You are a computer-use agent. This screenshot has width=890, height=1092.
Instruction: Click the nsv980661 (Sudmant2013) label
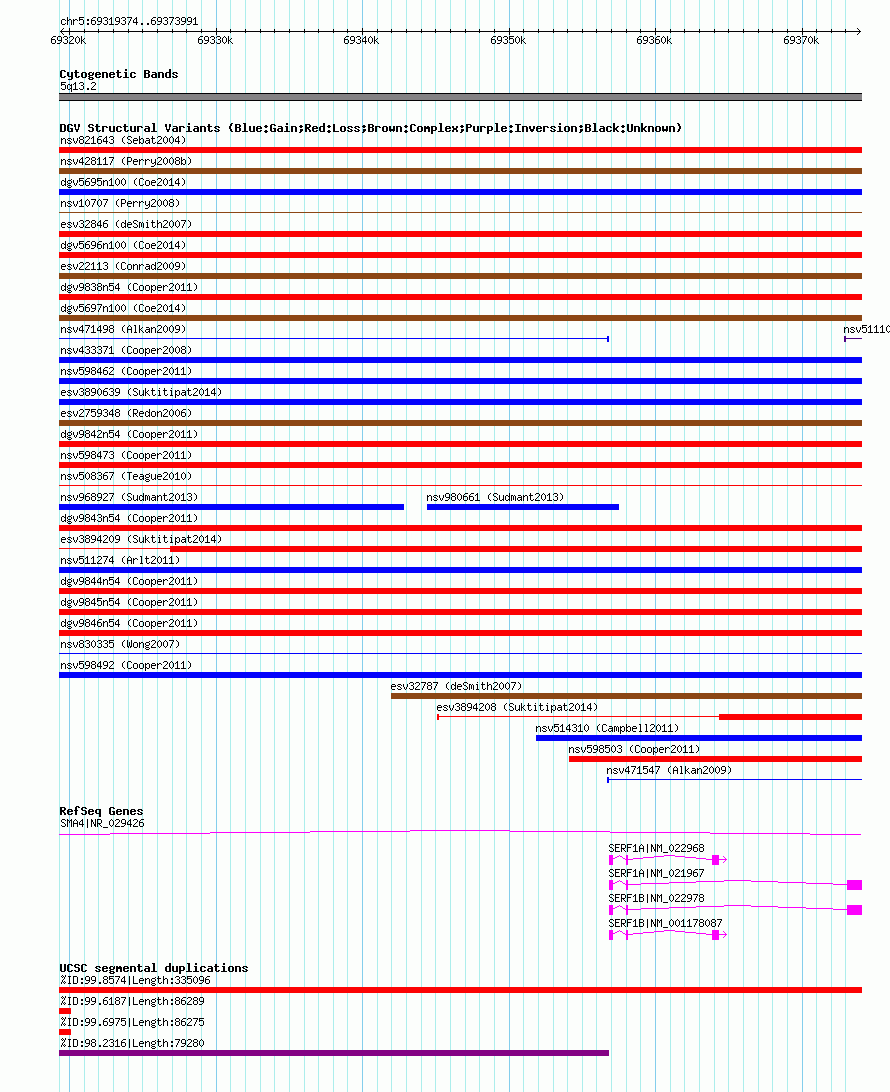coord(495,497)
